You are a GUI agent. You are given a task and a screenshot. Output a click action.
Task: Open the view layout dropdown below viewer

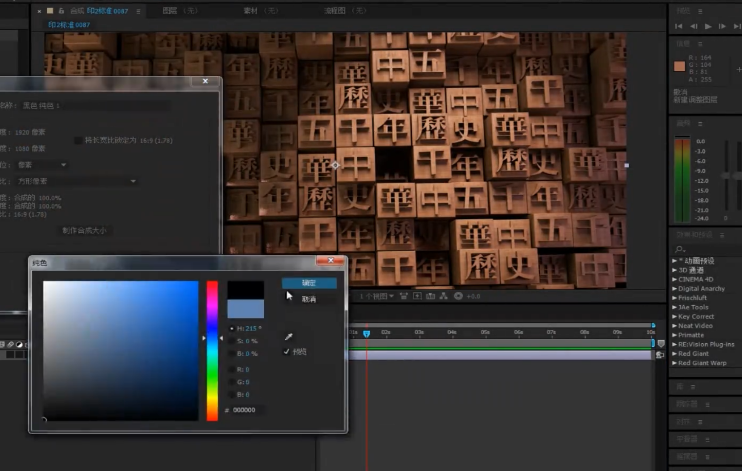(376, 296)
